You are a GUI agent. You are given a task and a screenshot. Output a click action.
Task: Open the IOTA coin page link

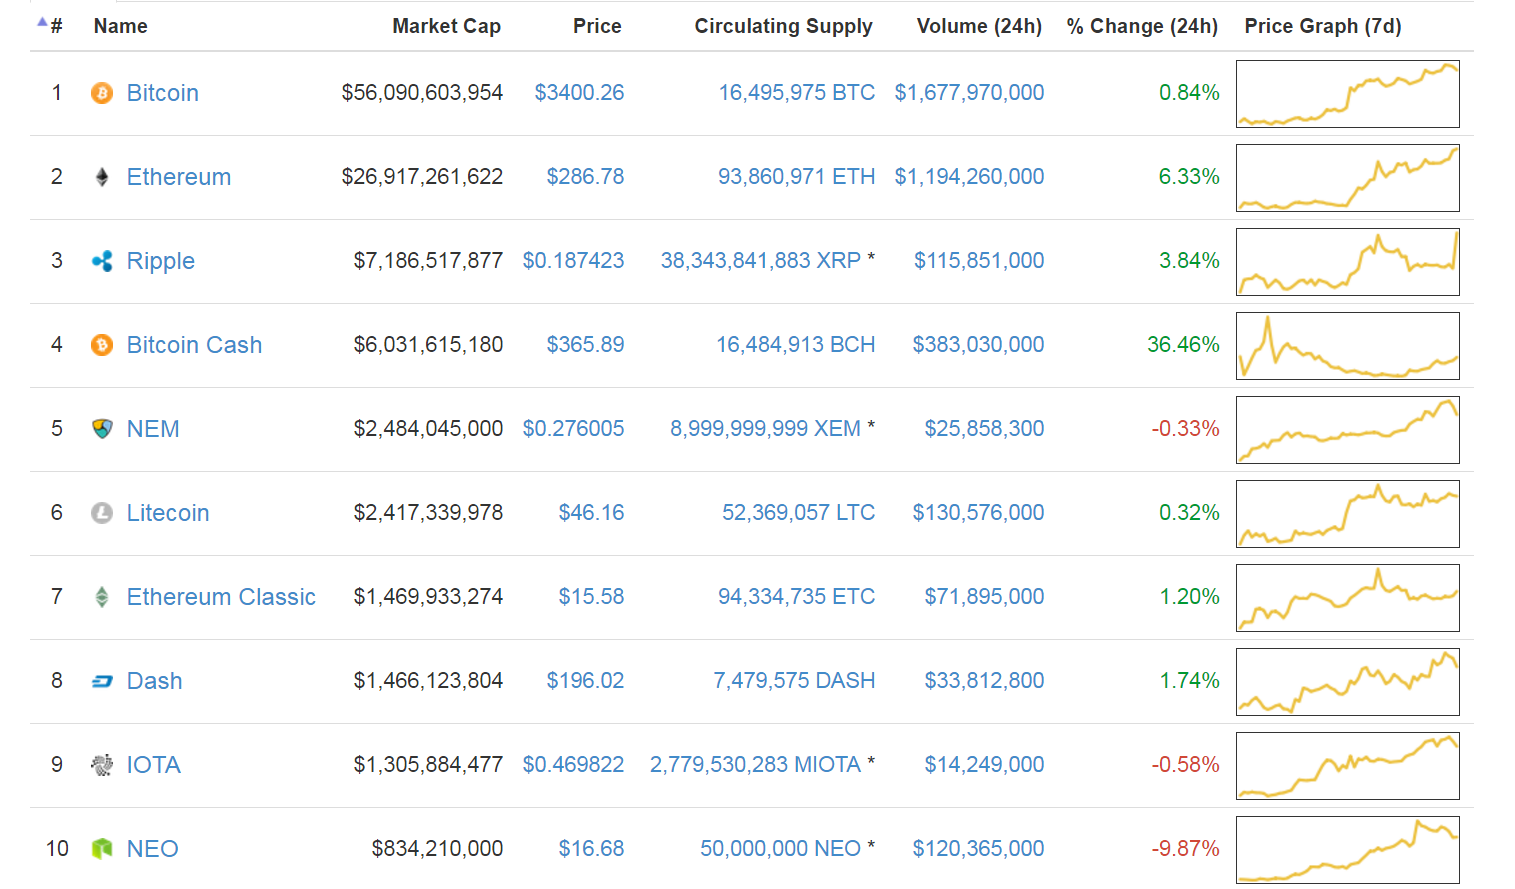click(154, 765)
